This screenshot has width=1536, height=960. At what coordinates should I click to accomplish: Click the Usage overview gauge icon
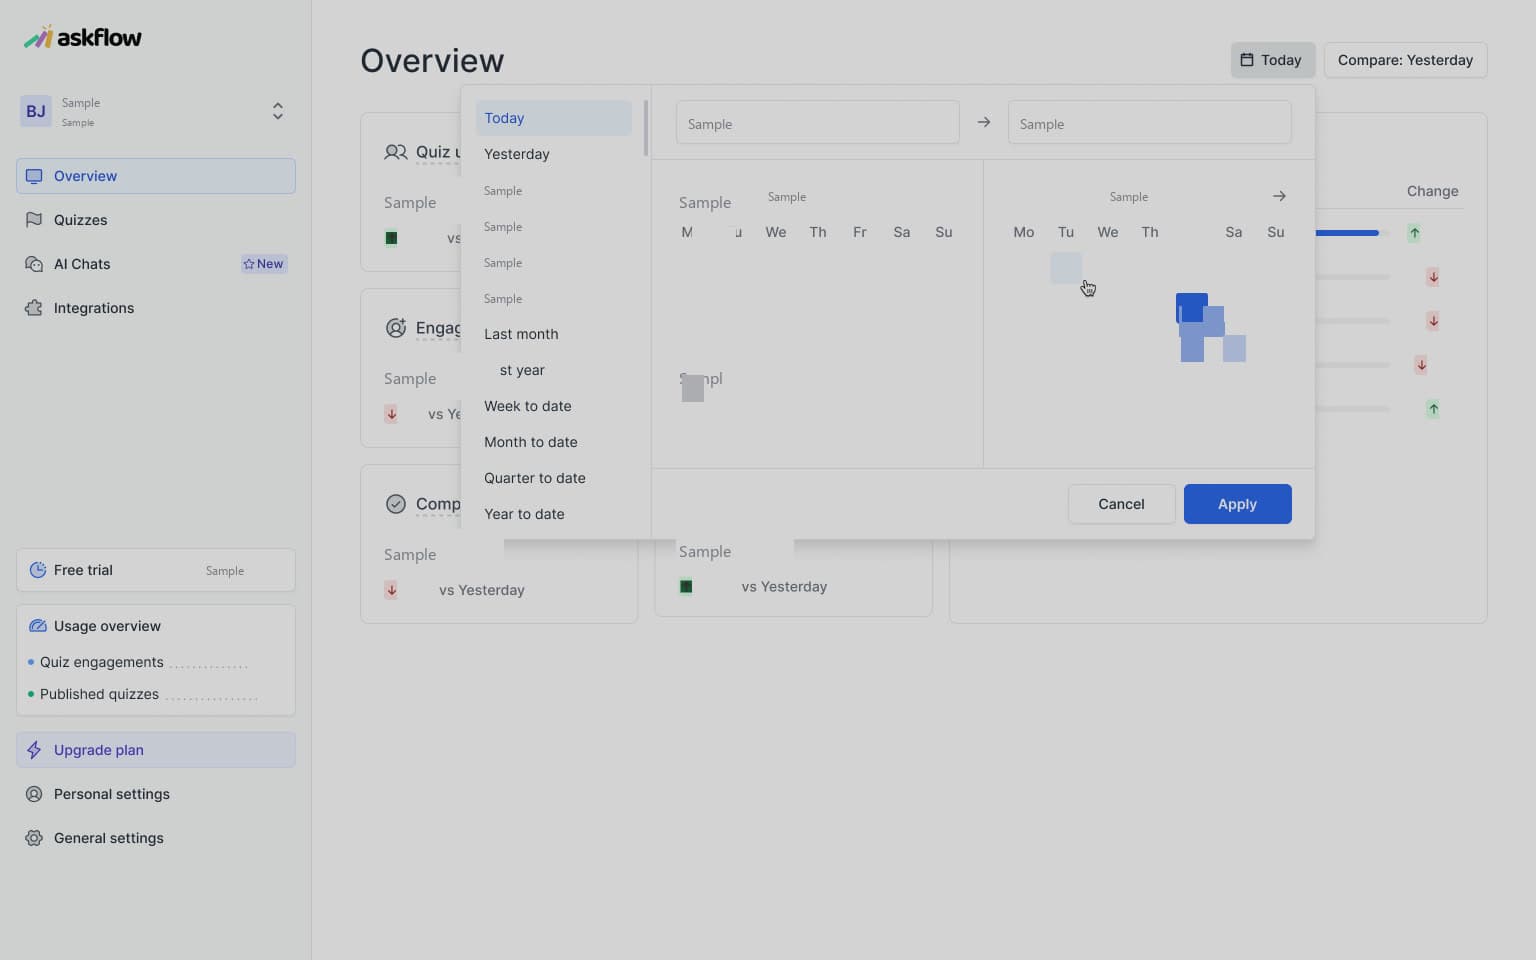pyautogui.click(x=38, y=626)
